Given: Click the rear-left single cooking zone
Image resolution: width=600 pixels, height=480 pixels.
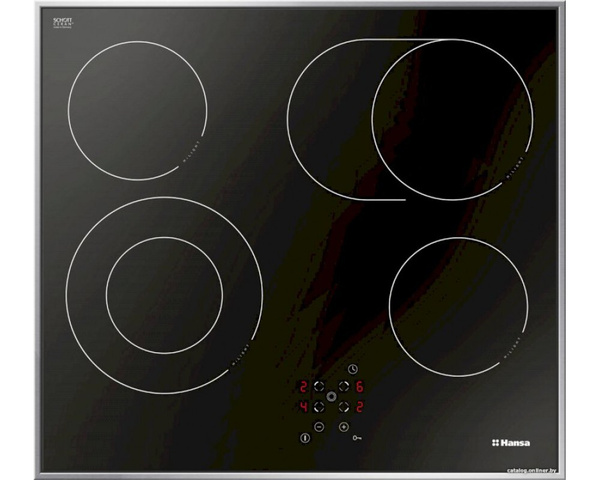Looking at the screenshot, I should pos(138,111).
